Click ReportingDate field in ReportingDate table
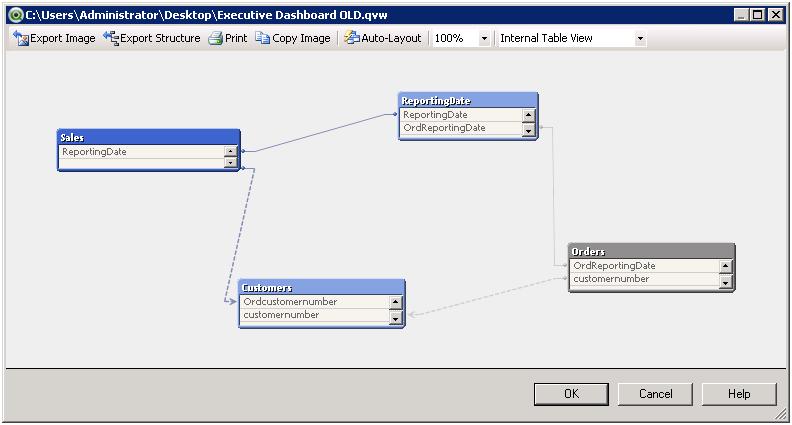 [461, 115]
